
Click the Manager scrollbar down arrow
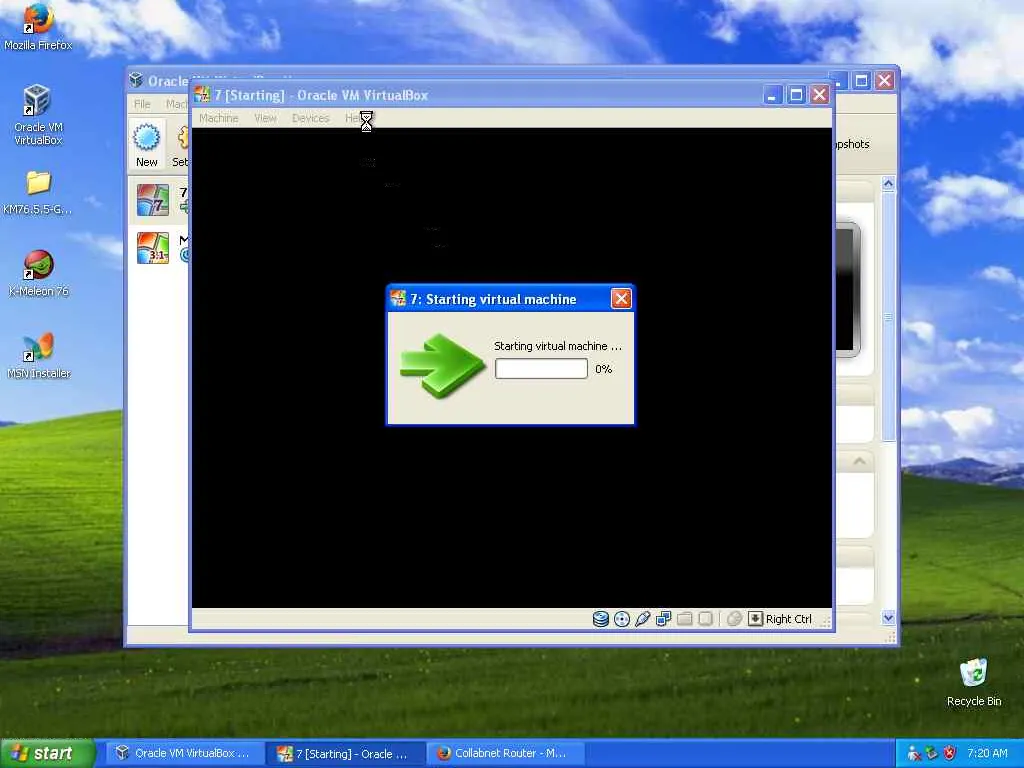click(x=888, y=617)
